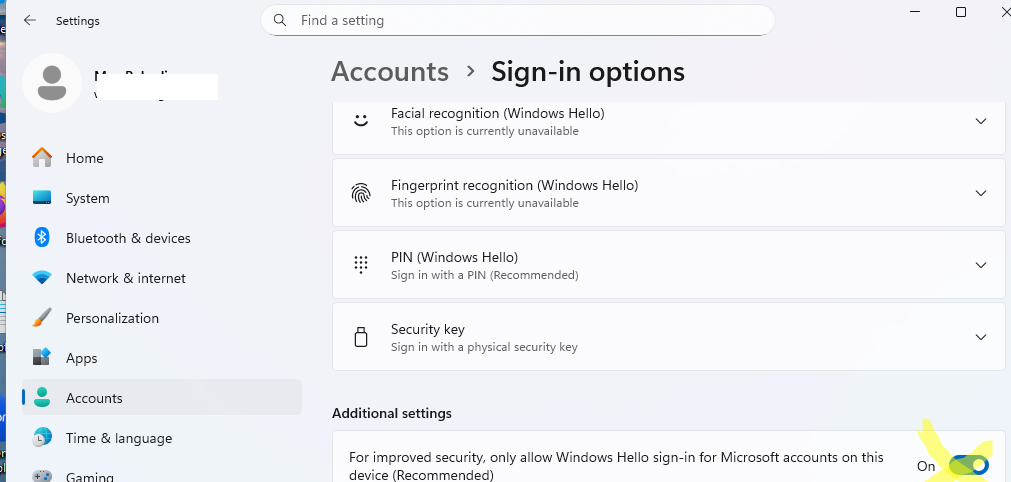Turn off Windows Hello only sign-in toggle
The height and width of the screenshot is (482, 1011).
point(969,465)
